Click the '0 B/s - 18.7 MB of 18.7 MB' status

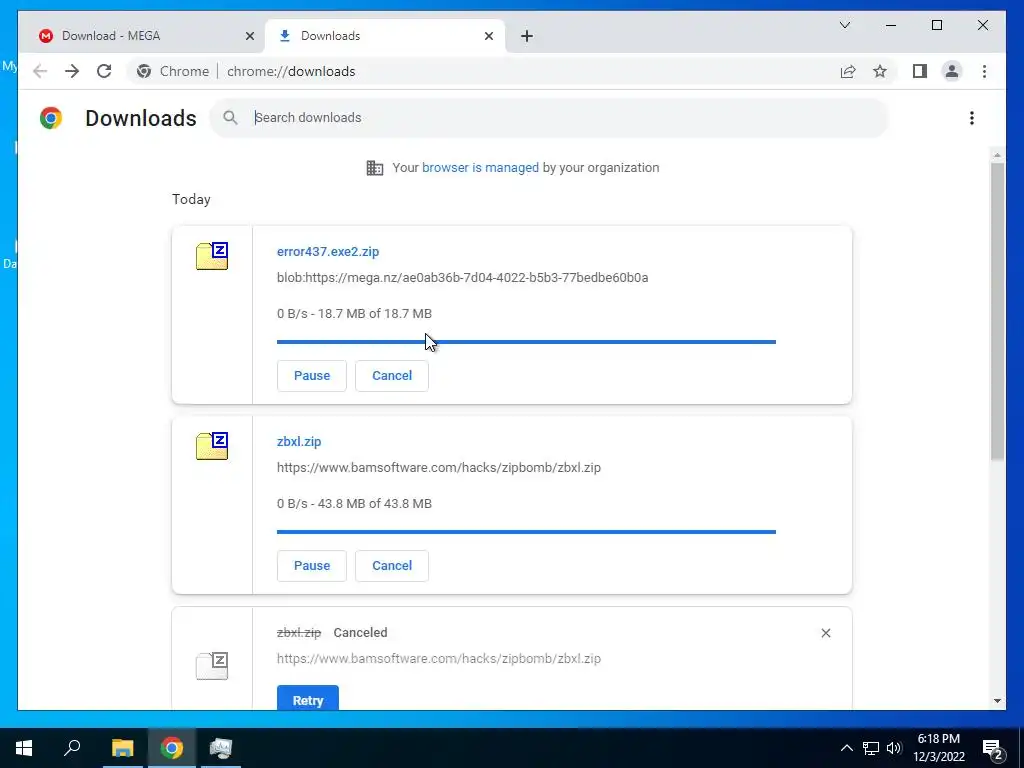pos(354,313)
